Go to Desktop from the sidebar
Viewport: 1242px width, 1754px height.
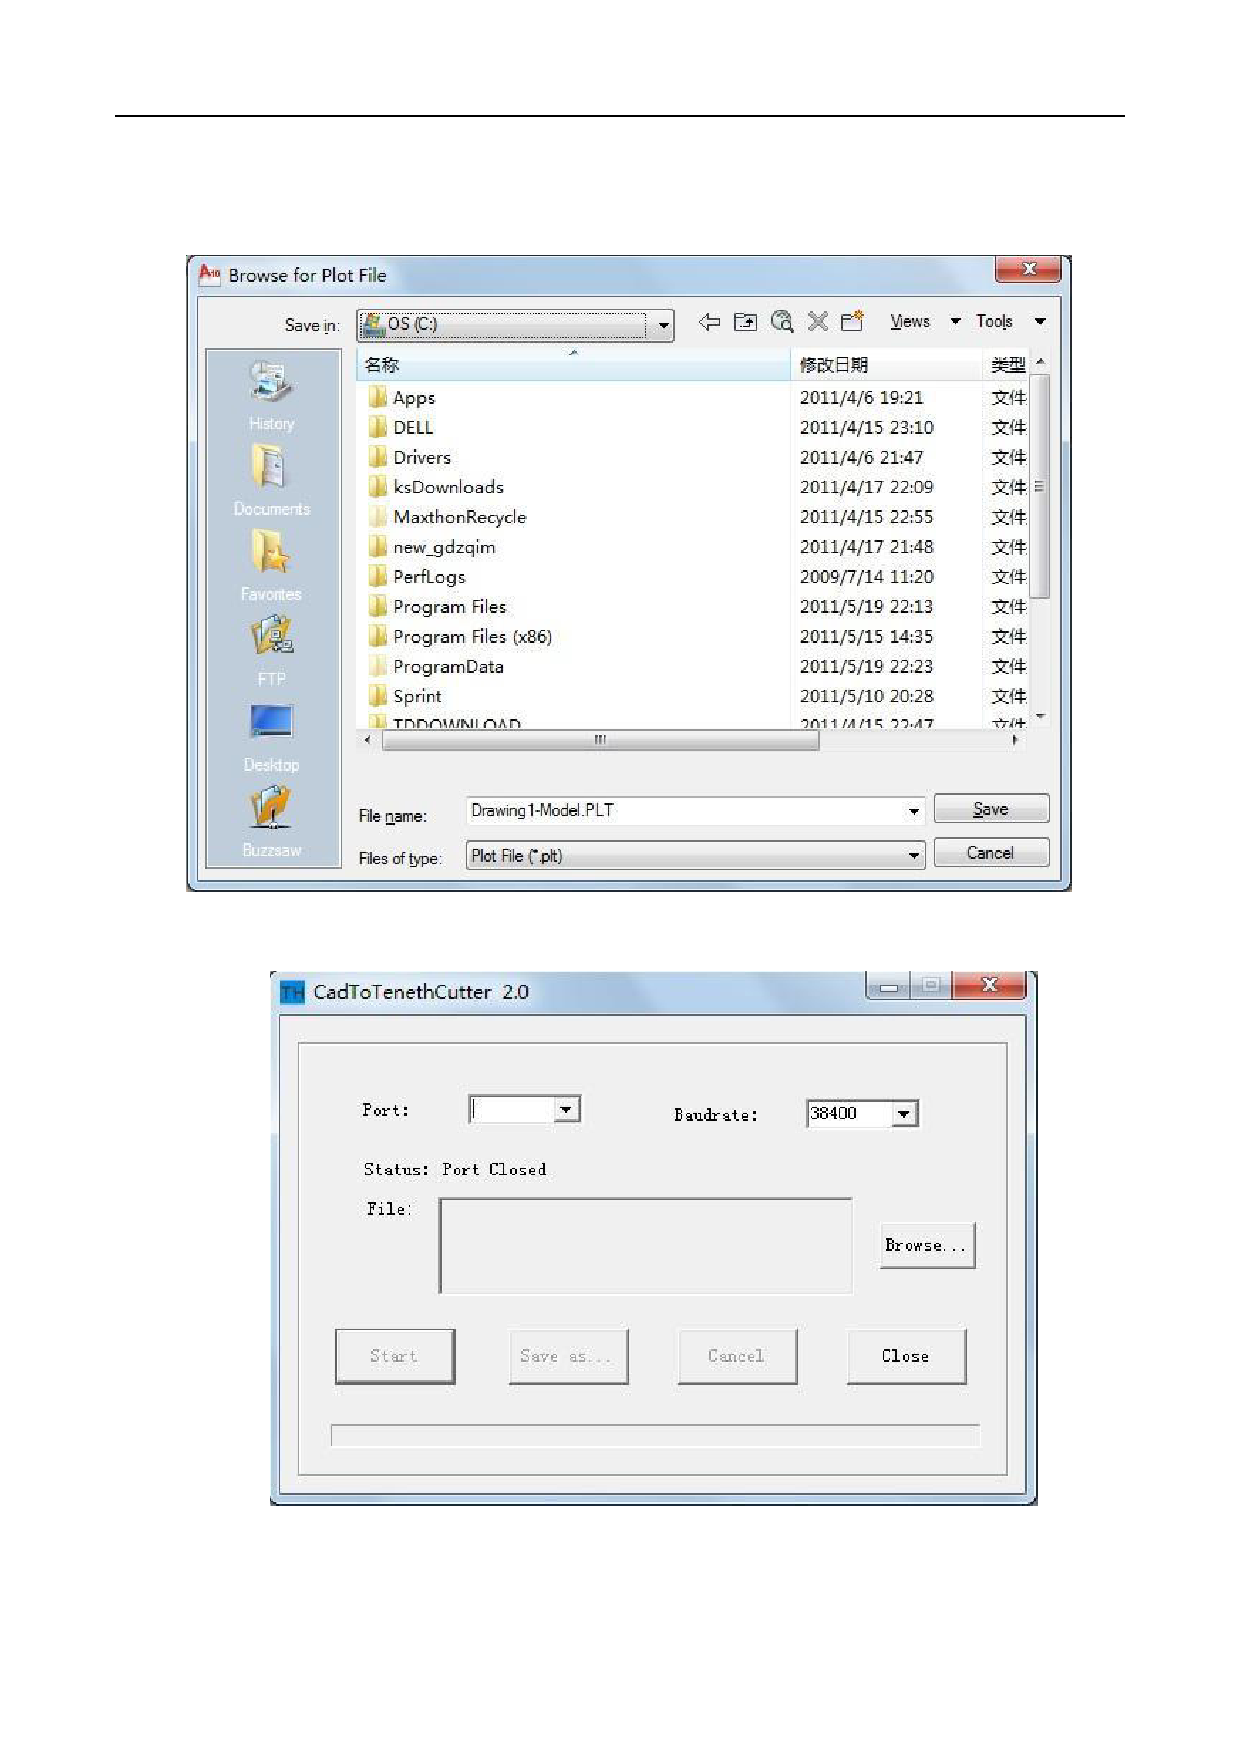click(271, 734)
